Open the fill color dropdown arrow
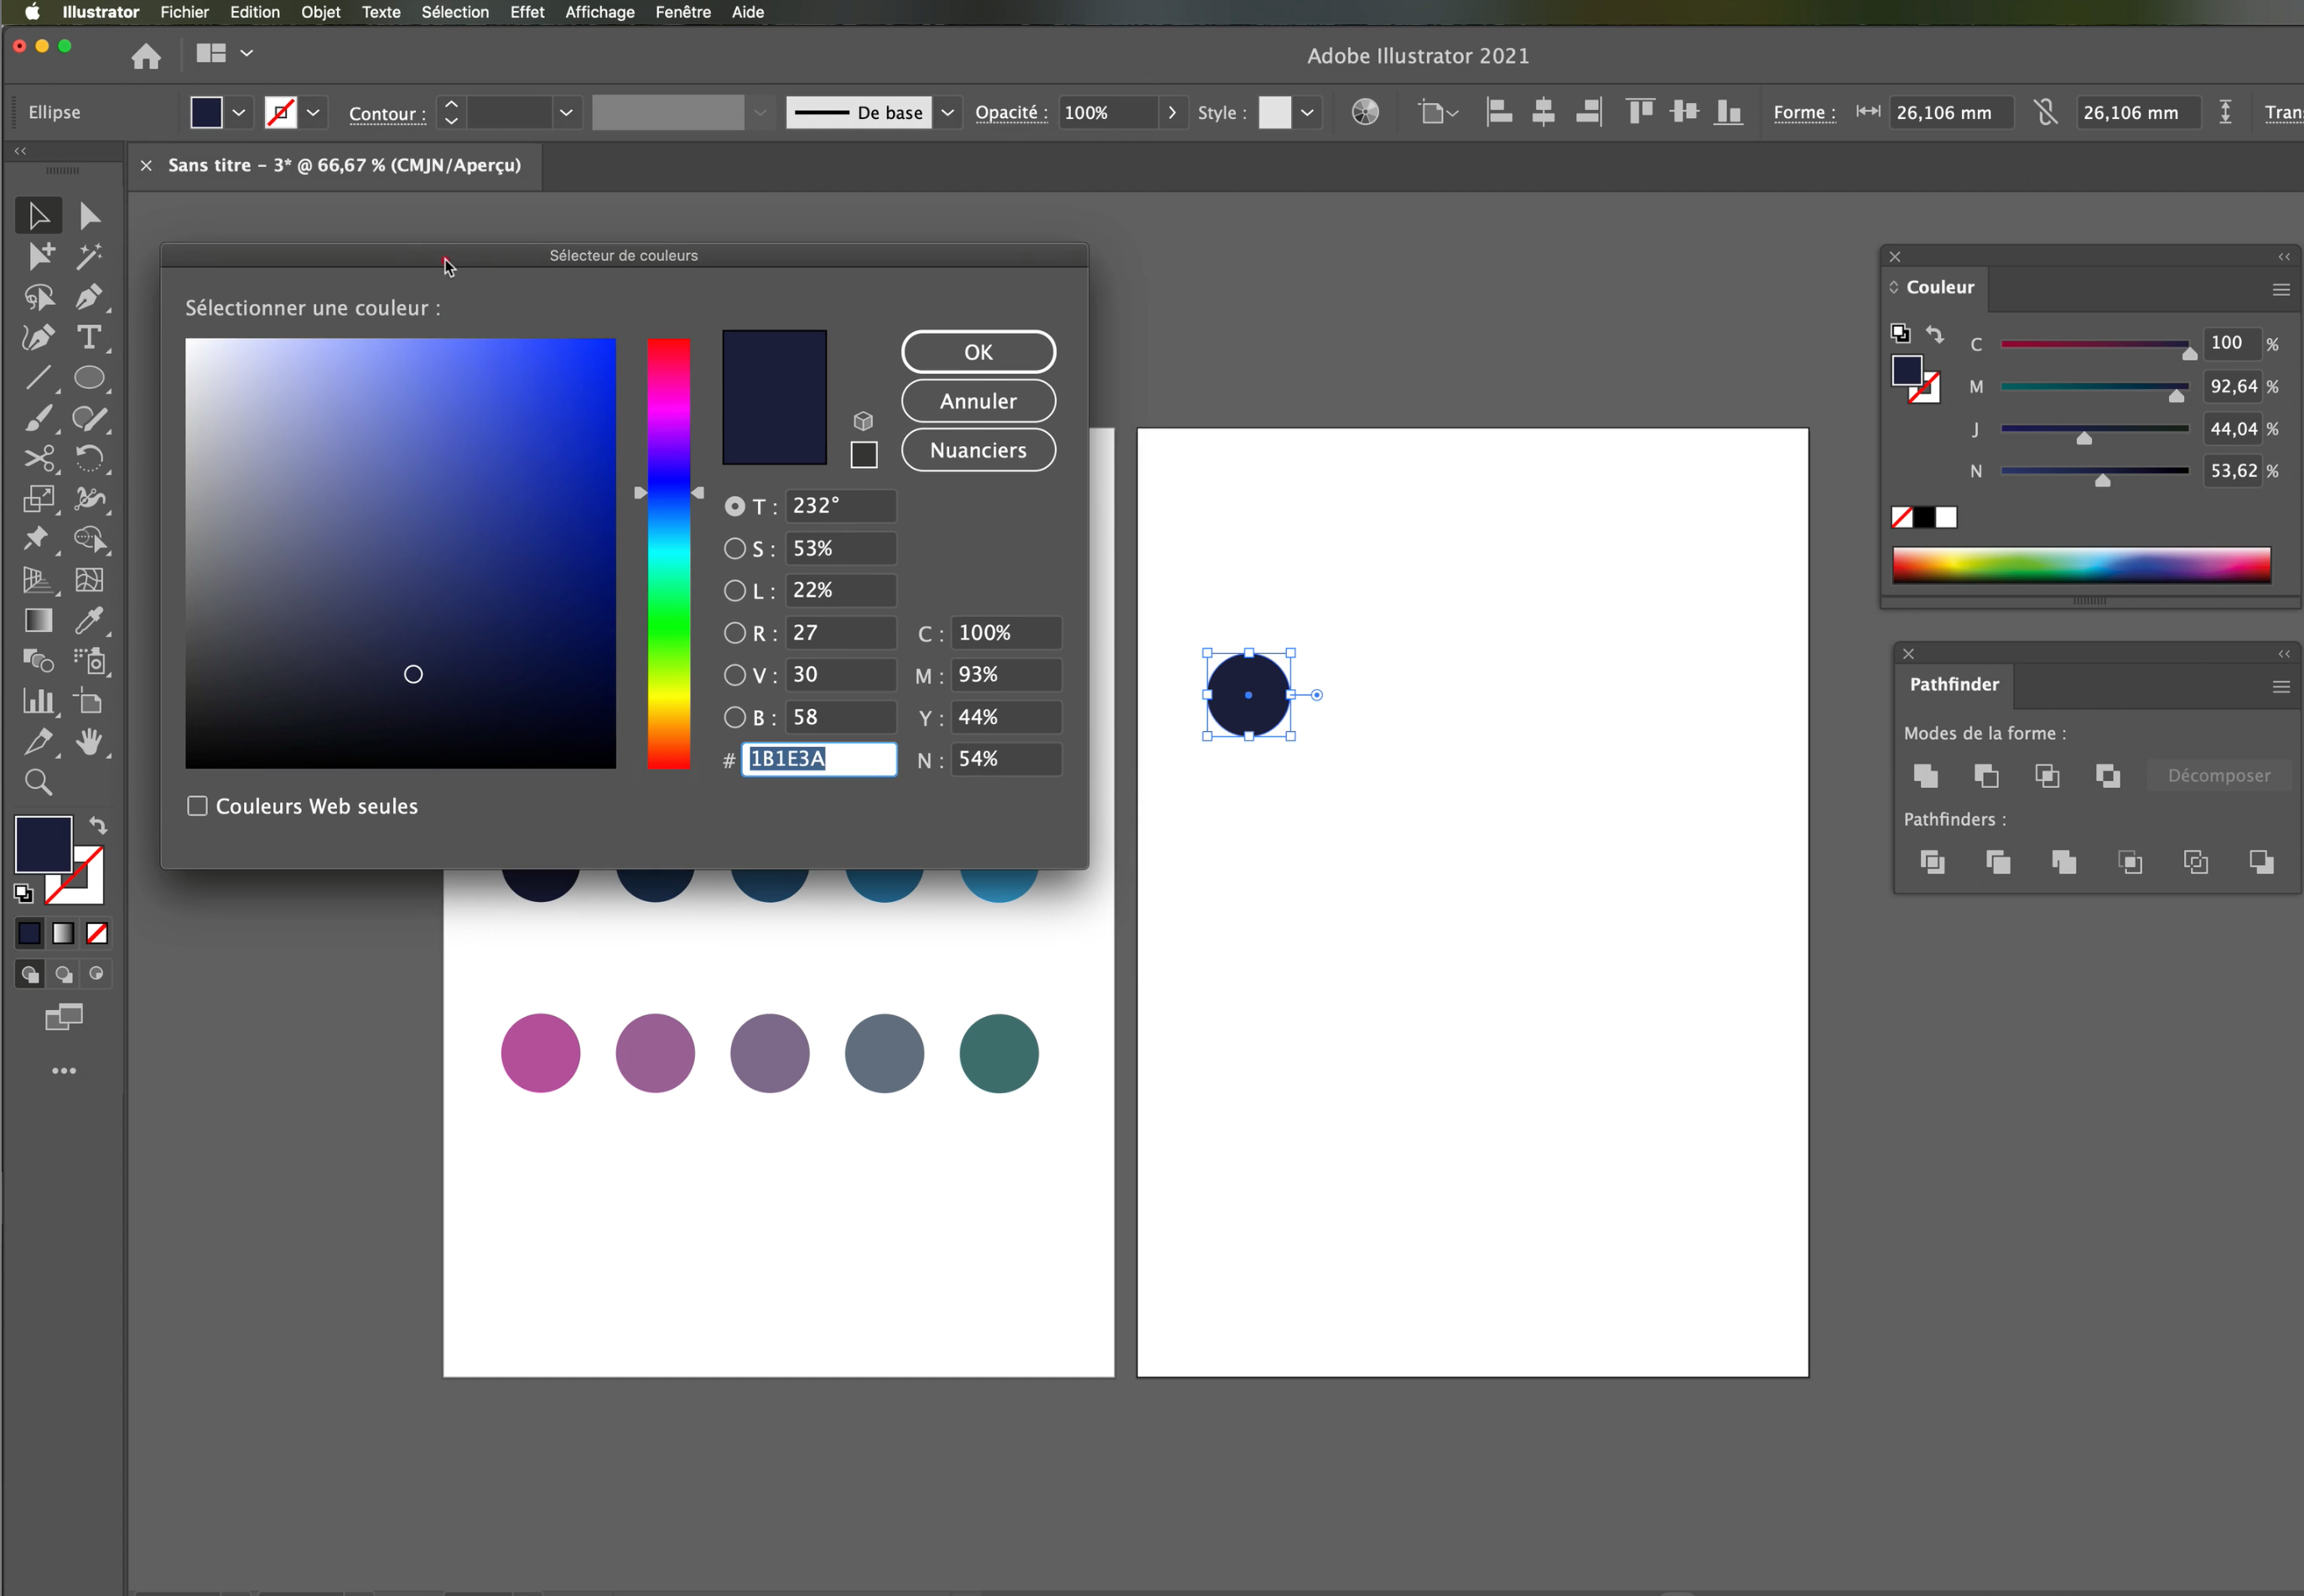The width and height of the screenshot is (2304, 1596). pyautogui.click(x=239, y=112)
